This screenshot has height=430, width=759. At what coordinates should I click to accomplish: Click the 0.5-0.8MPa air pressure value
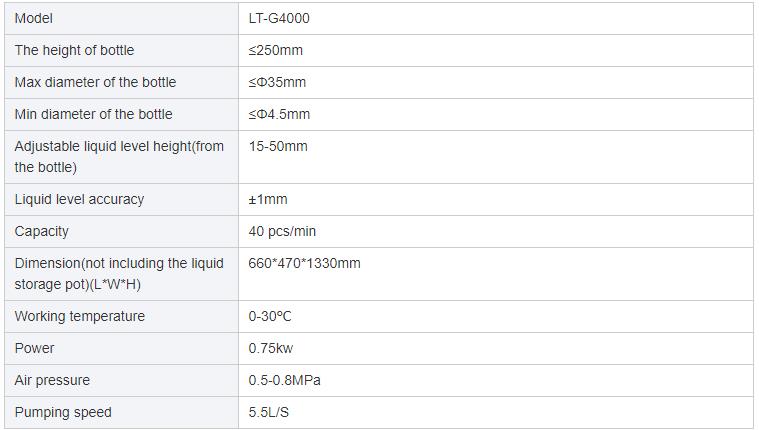(x=285, y=380)
